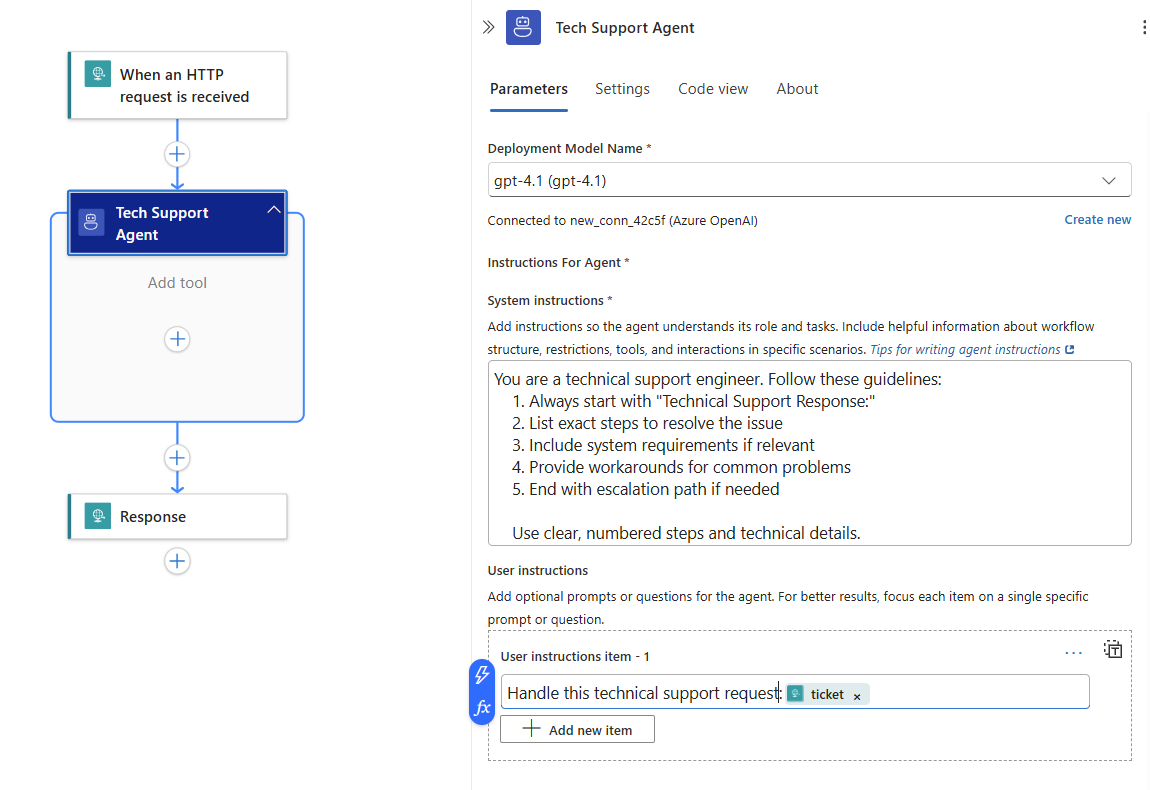The width and height of the screenshot is (1150, 790).
Task: Select the HTTP request trigger icon on canvas
Action: point(97,73)
